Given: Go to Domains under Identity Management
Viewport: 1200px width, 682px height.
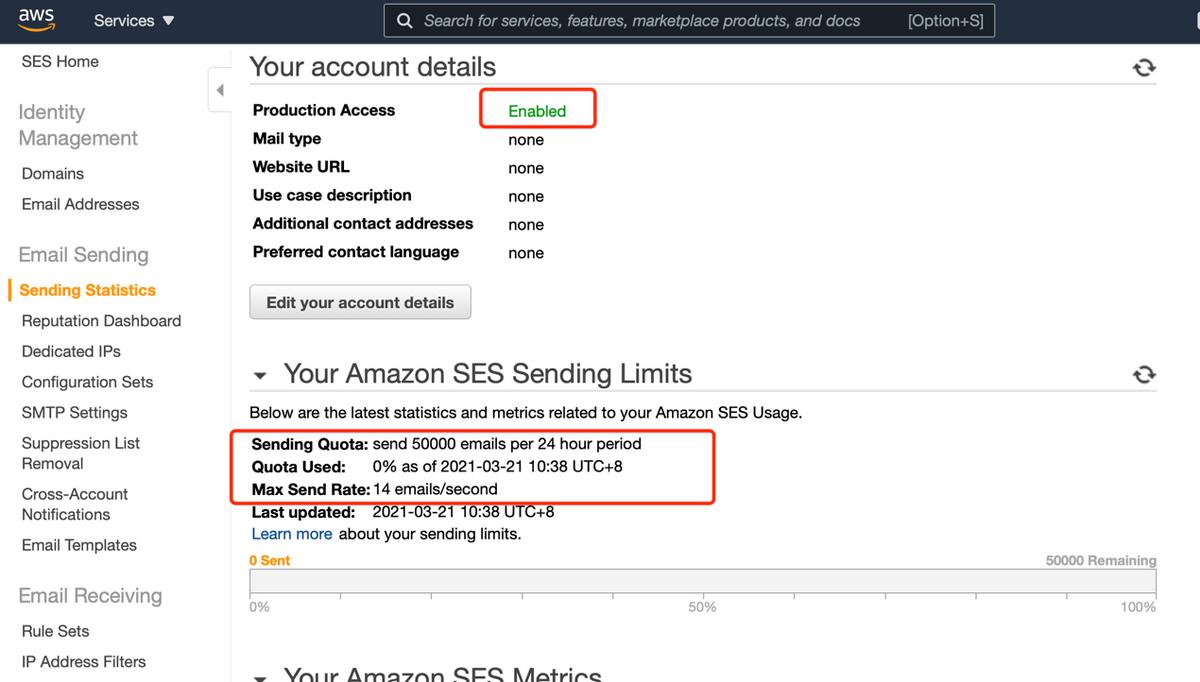Looking at the screenshot, I should point(53,173).
